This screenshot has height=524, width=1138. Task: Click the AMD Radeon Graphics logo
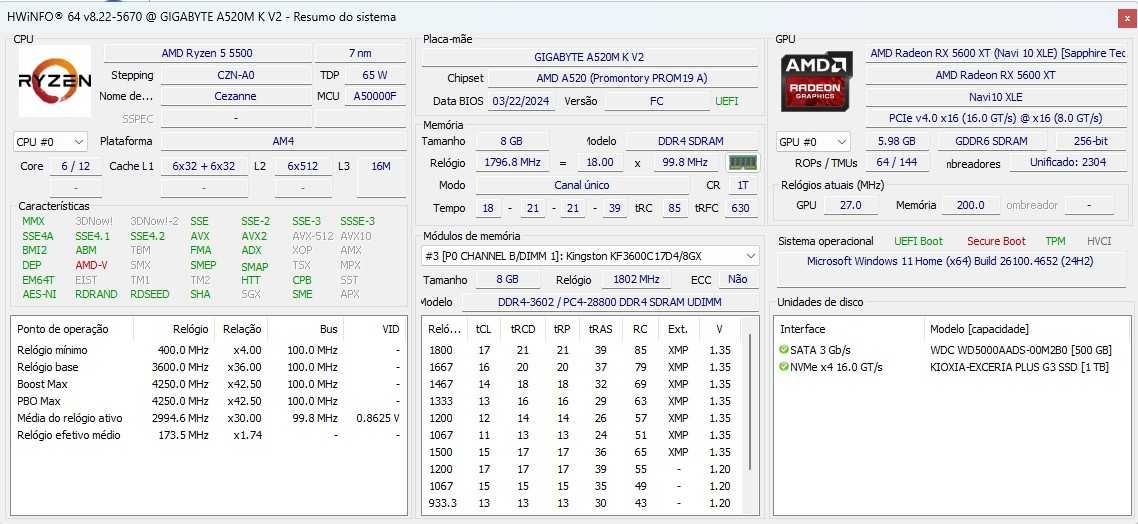817,81
